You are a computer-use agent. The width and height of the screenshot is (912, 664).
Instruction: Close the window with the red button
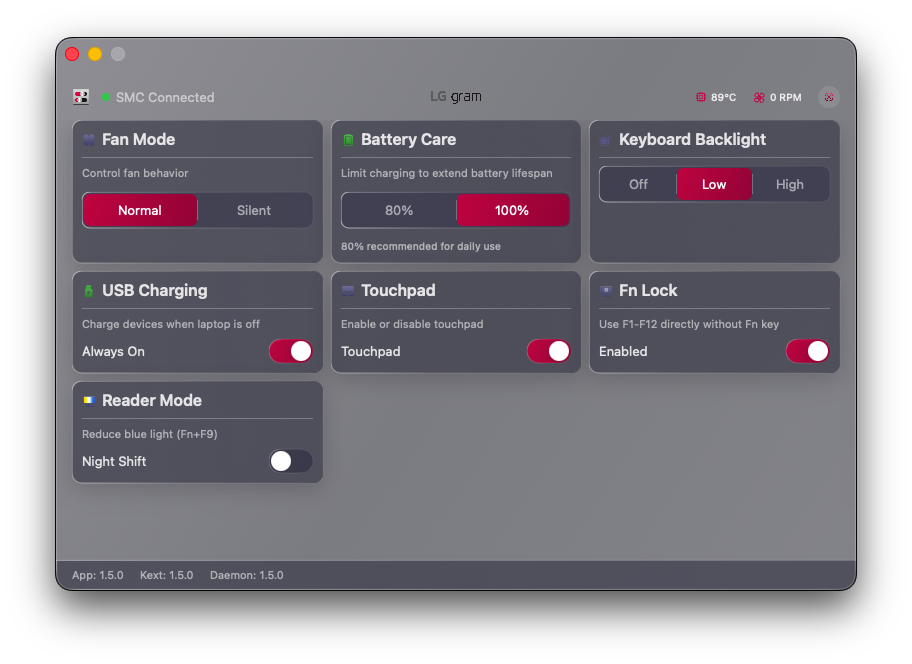tap(72, 54)
